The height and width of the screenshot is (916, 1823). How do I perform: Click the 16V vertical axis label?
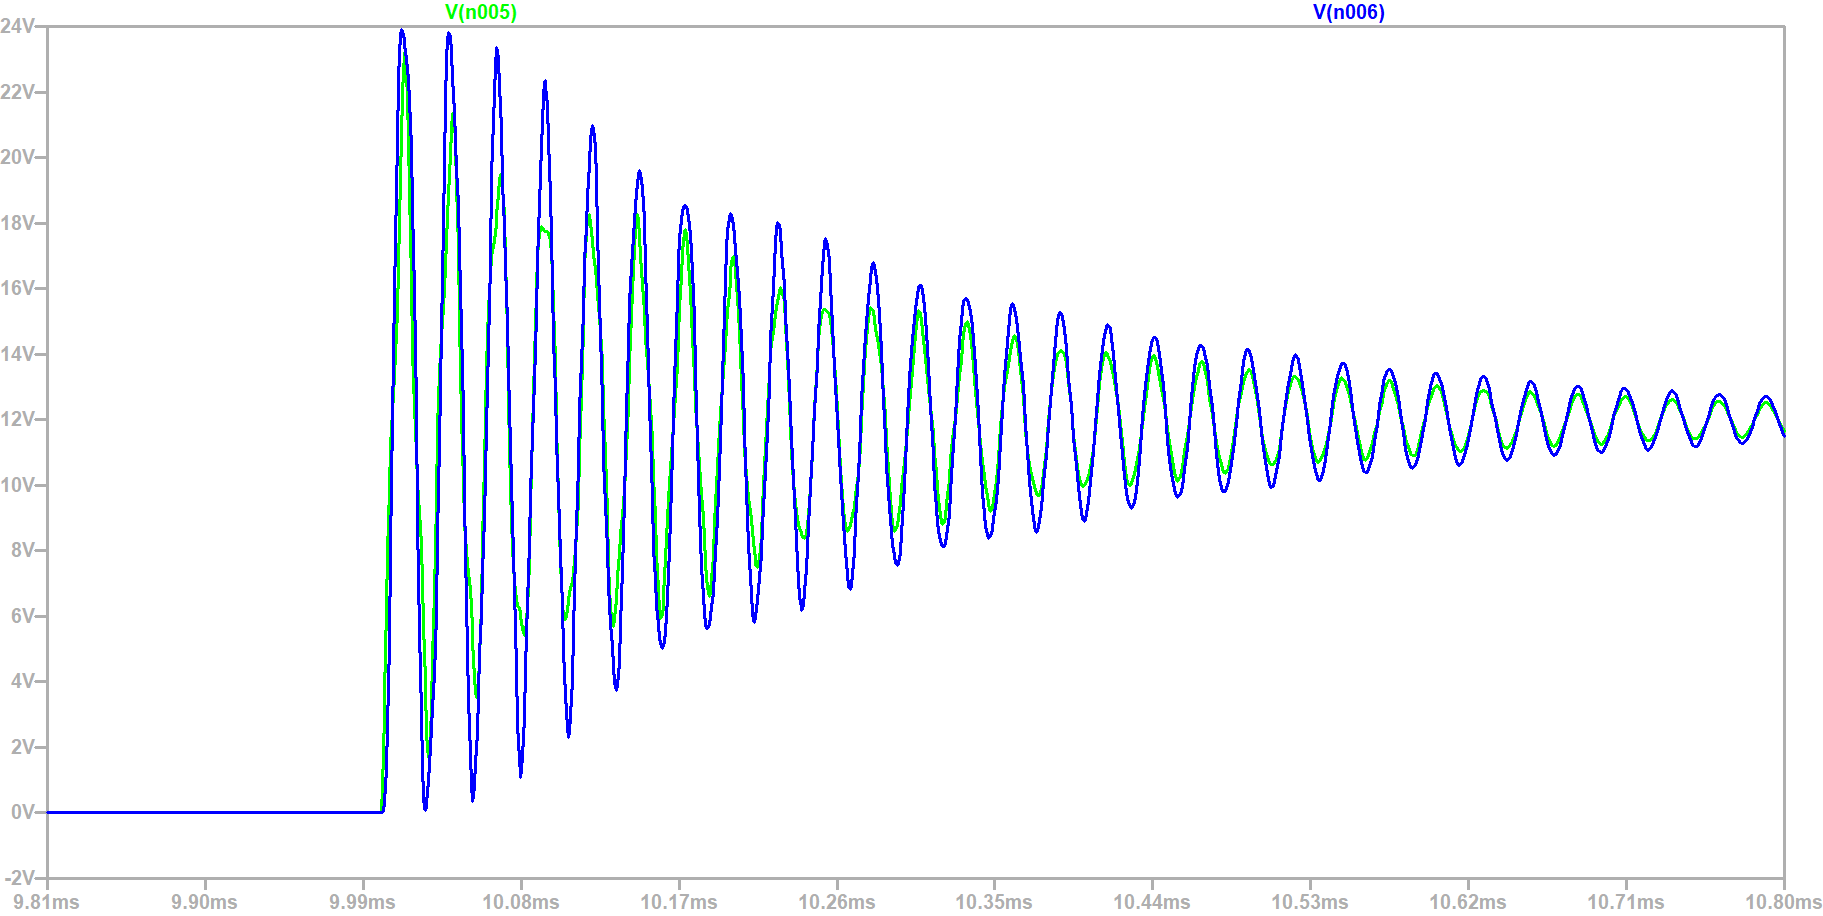pyautogui.click(x=17, y=288)
